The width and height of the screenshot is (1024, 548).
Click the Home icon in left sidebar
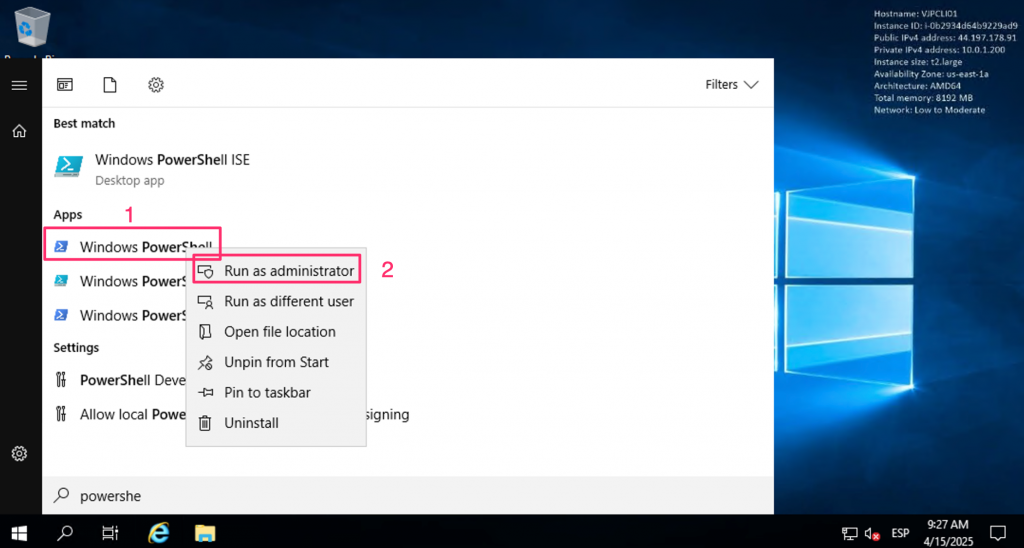(x=19, y=131)
